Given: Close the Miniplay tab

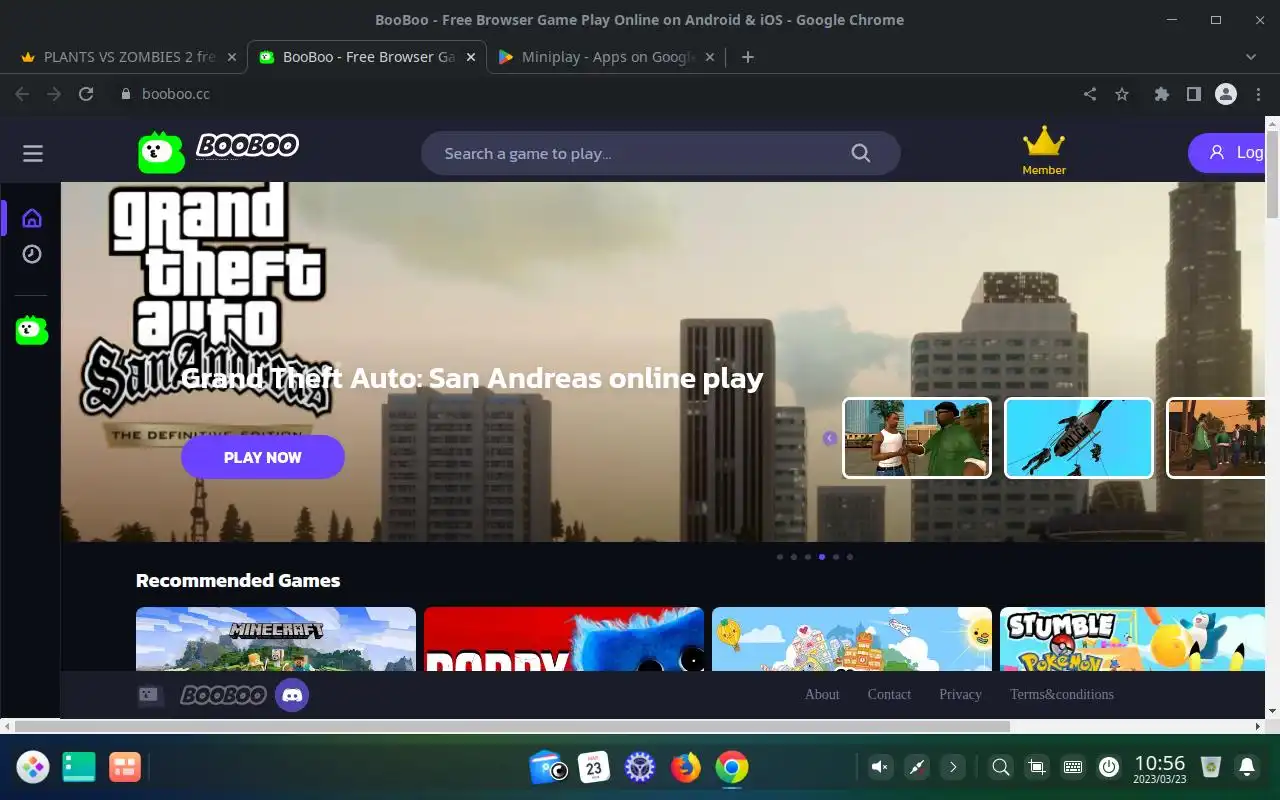Looking at the screenshot, I should tap(710, 57).
